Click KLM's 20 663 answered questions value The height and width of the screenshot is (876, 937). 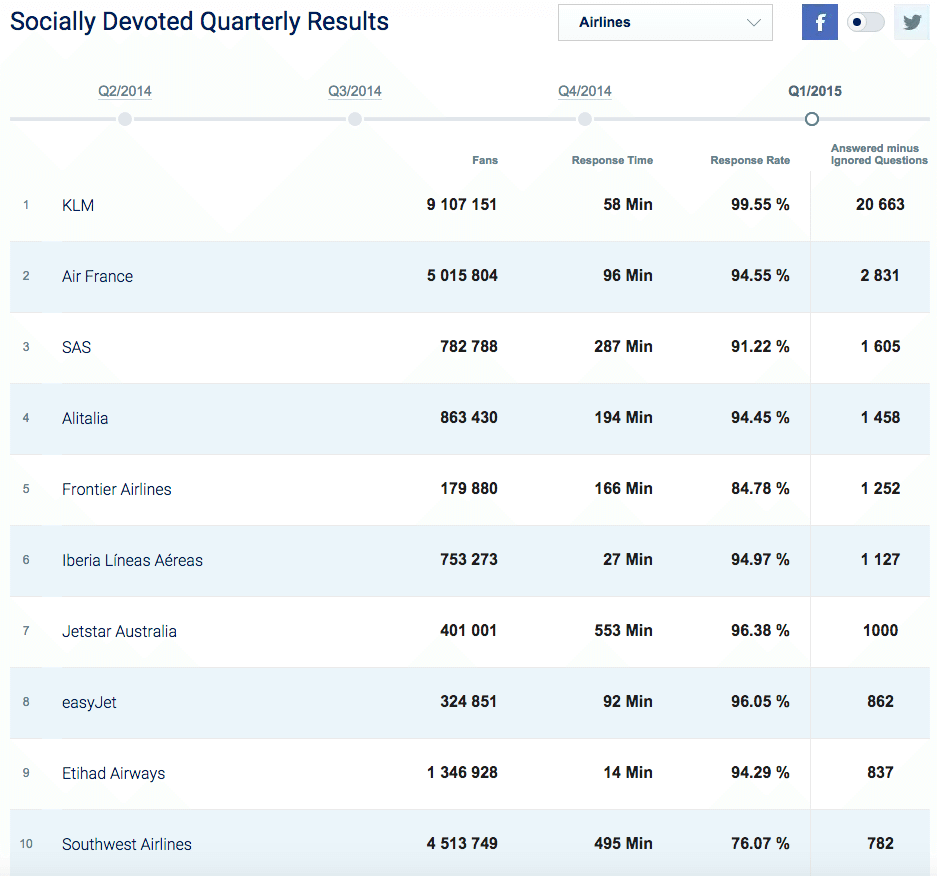[x=880, y=204]
